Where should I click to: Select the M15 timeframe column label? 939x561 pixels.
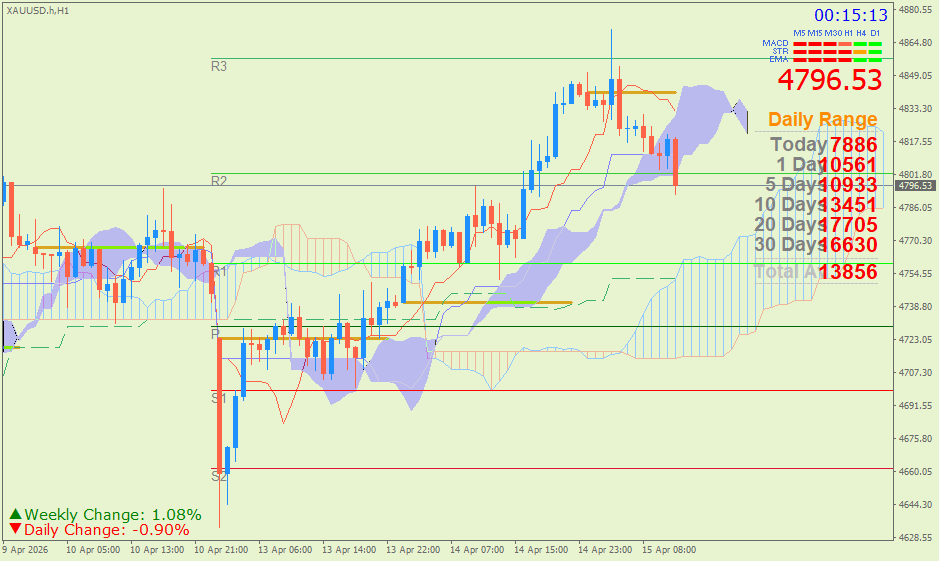coord(815,33)
